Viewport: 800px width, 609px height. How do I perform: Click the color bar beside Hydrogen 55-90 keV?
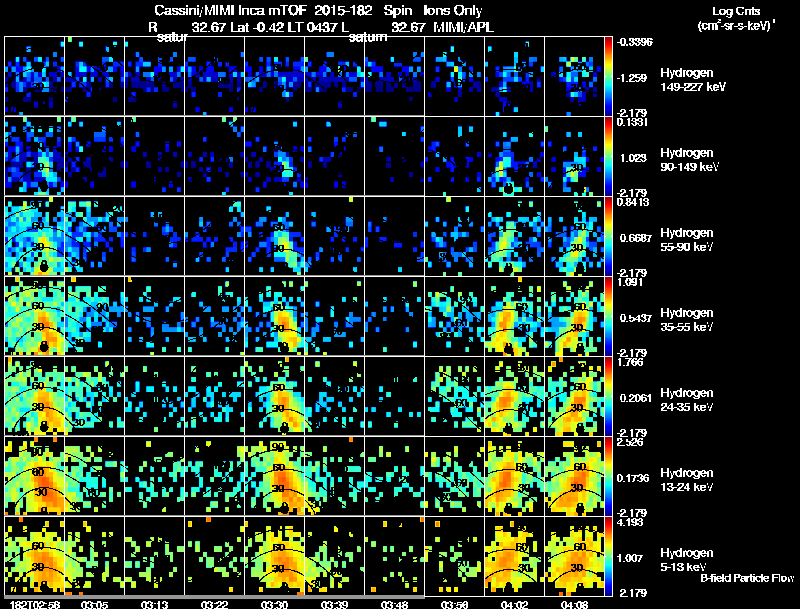608,236
